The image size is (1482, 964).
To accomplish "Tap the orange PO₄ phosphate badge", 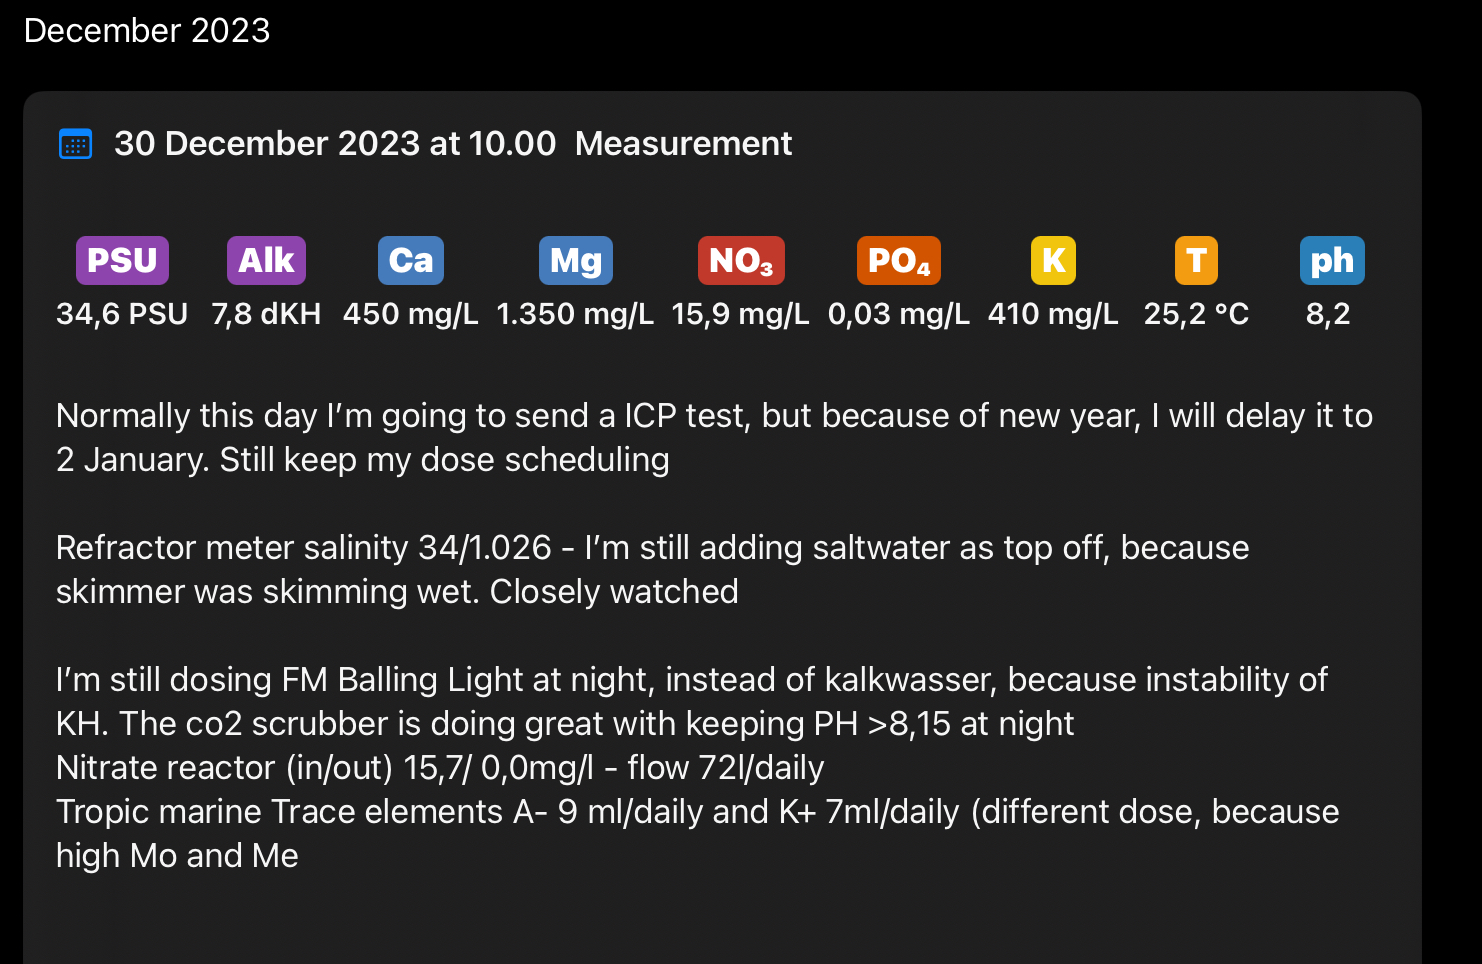I will click(898, 261).
